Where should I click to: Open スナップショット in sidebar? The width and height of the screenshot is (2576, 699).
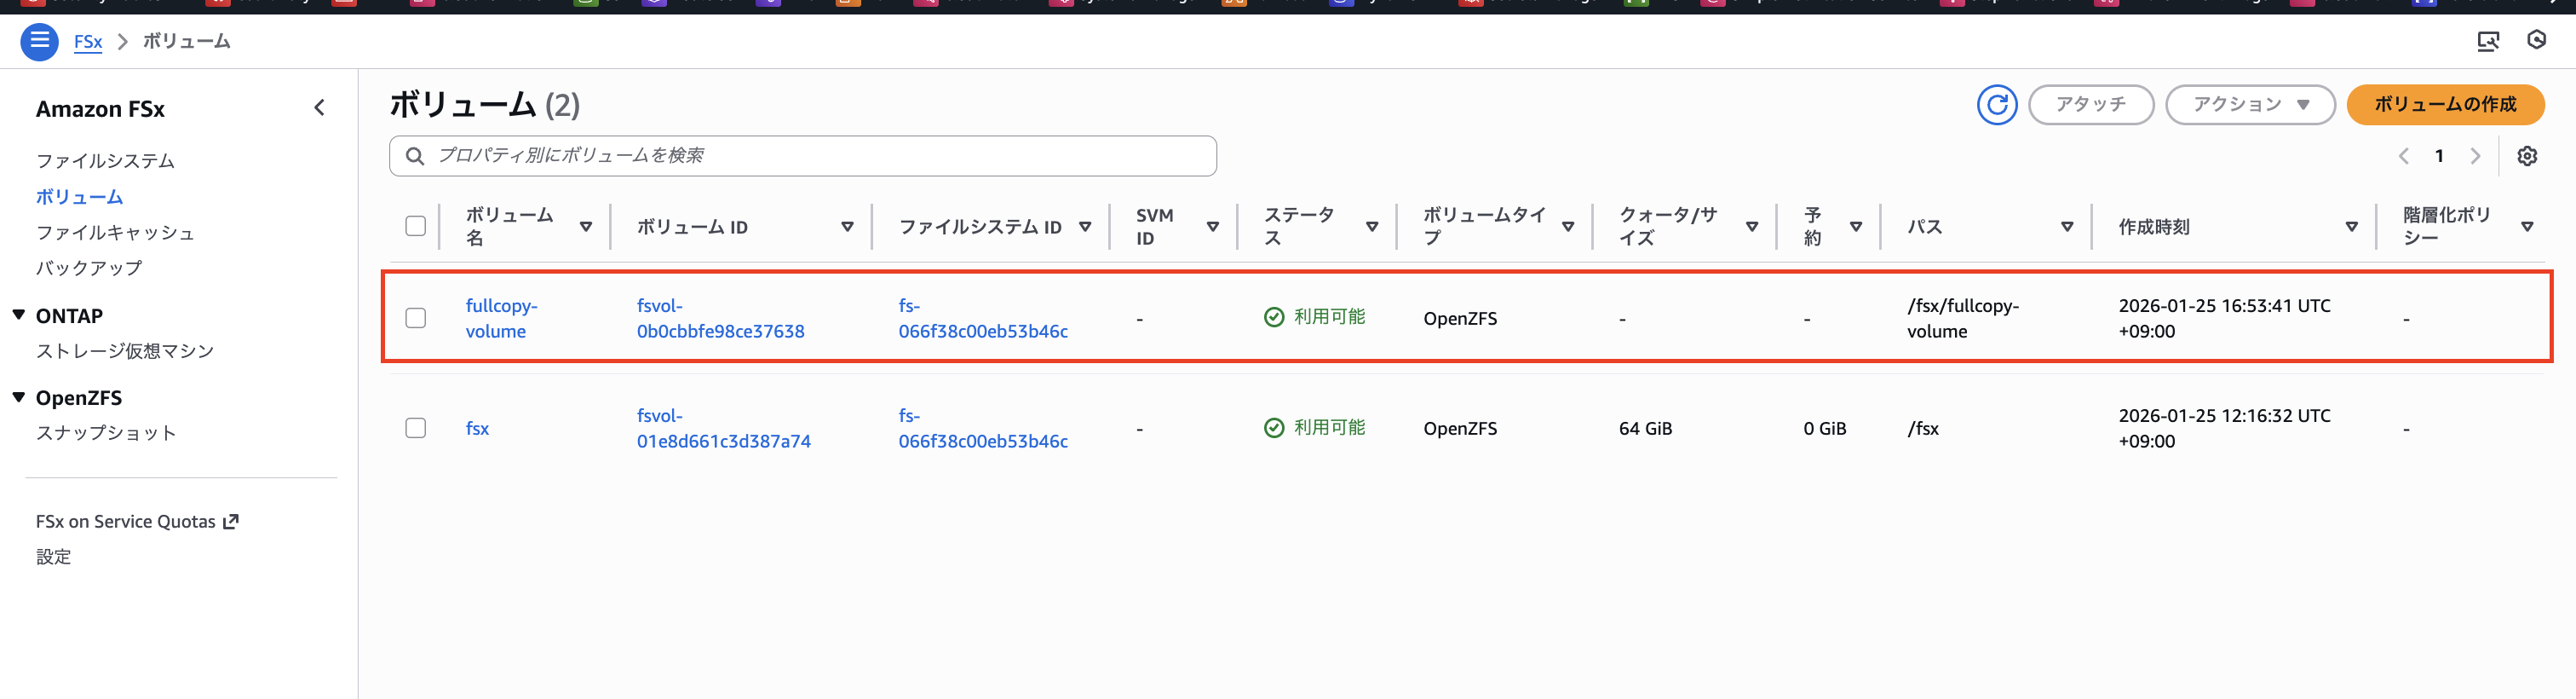point(106,433)
